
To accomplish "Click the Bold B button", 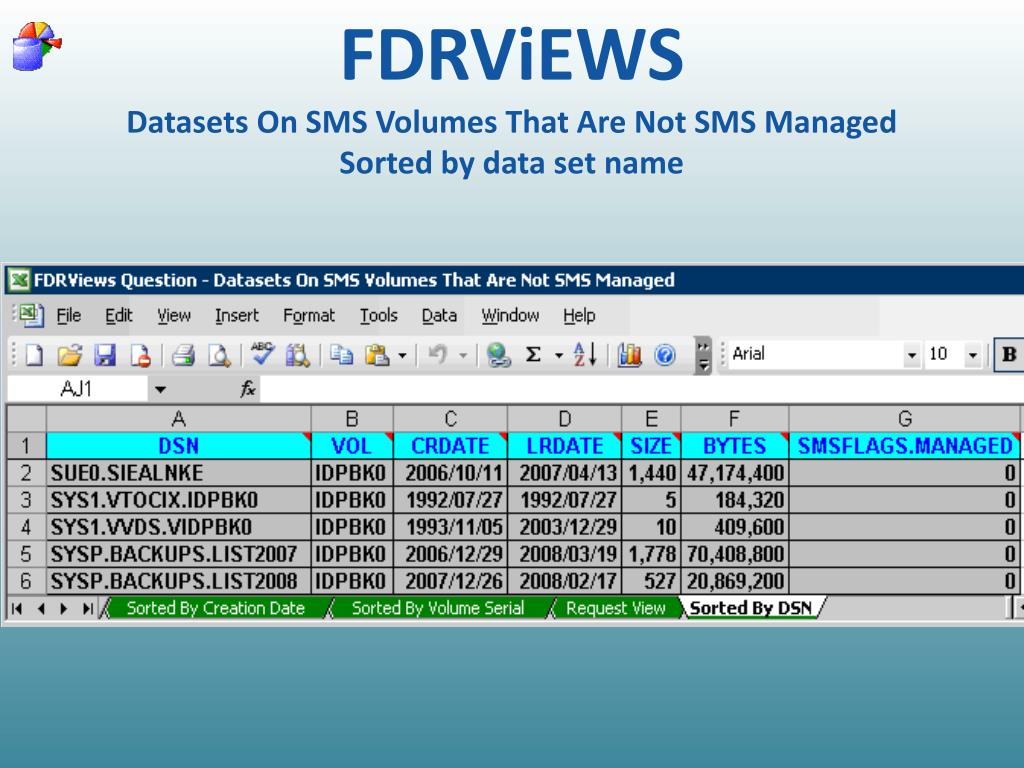I will (x=1009, y=354).
